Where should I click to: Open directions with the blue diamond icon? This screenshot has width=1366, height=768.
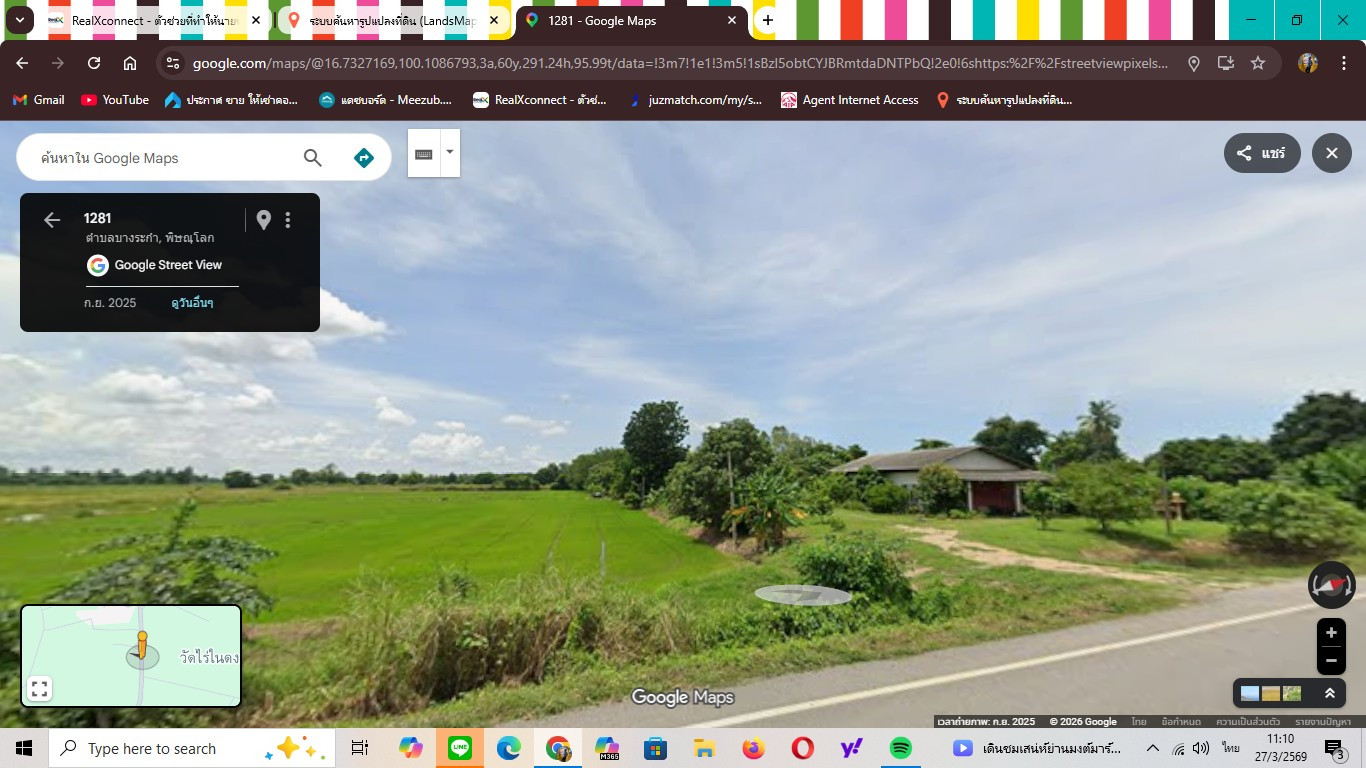point(364,158)
